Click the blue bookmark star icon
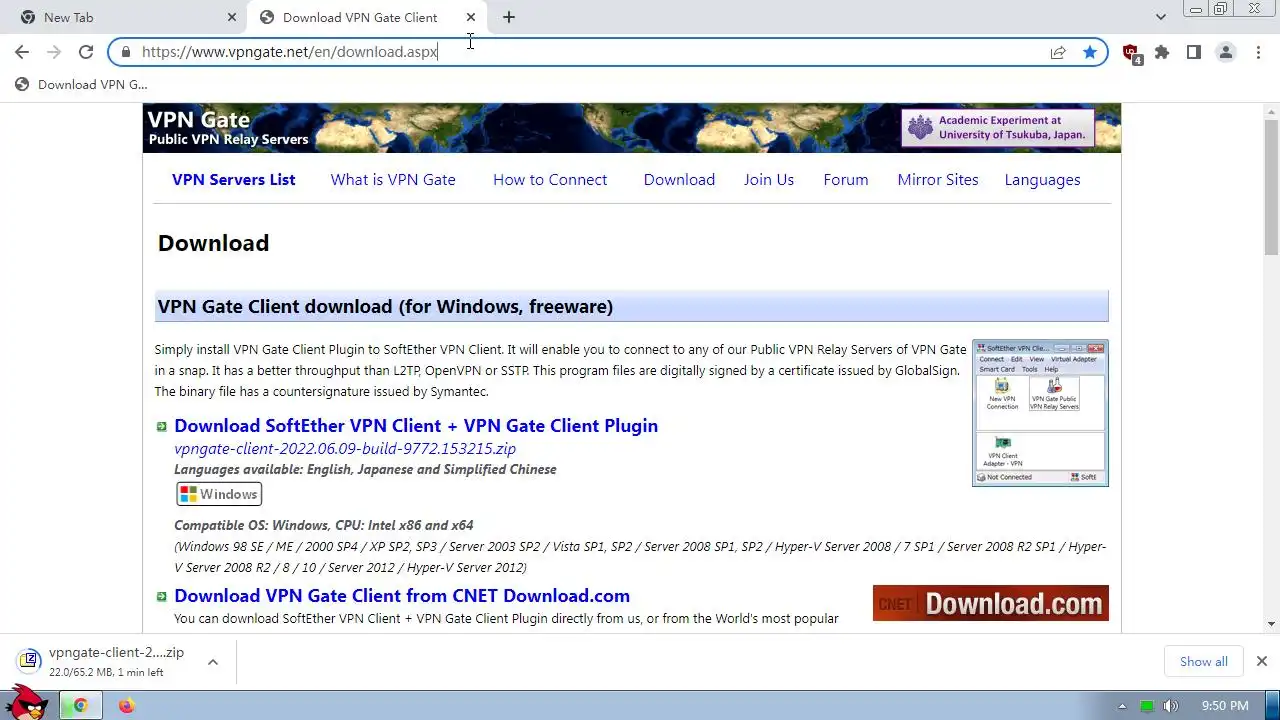This screenshot has height=720, width=1280. tap(1090, 52)
